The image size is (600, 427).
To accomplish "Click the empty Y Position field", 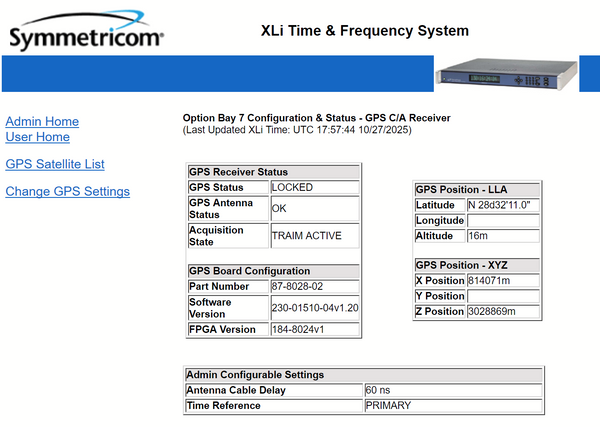I will pos(503,296).
